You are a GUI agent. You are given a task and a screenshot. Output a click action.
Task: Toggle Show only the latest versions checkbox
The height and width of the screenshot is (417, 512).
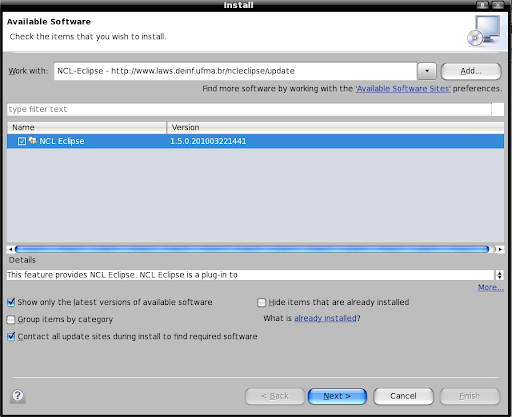pyautogui.click(x=11, y=302)
